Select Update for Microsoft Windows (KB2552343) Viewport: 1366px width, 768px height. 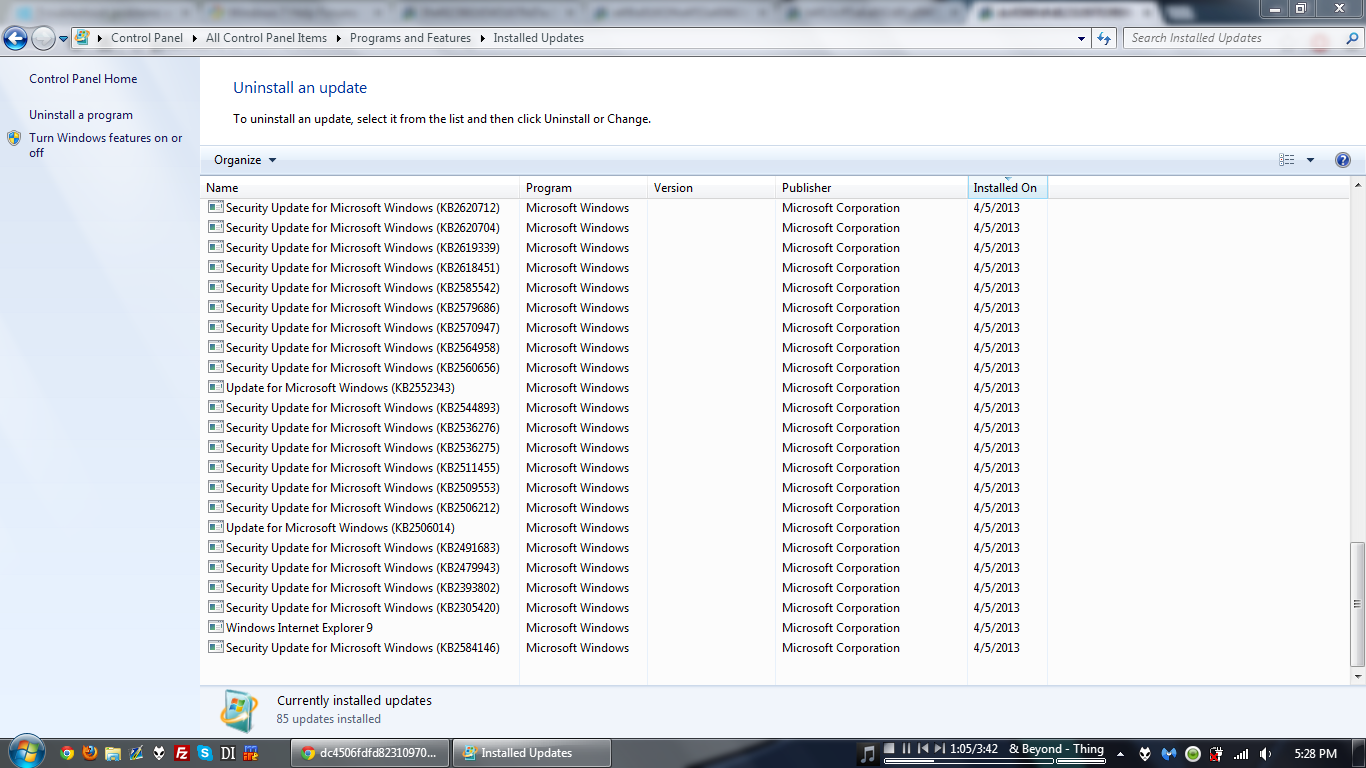(626, 388)
